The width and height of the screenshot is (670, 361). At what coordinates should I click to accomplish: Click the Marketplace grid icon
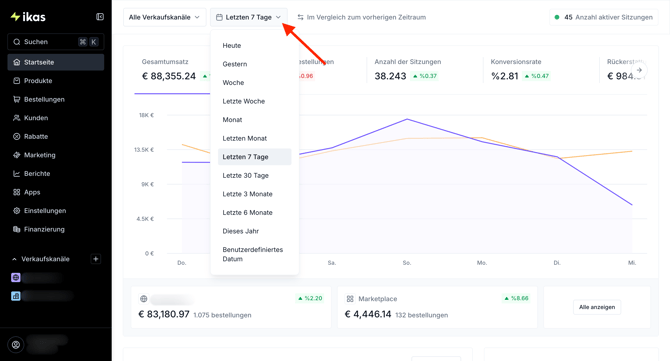pos(350,299)
